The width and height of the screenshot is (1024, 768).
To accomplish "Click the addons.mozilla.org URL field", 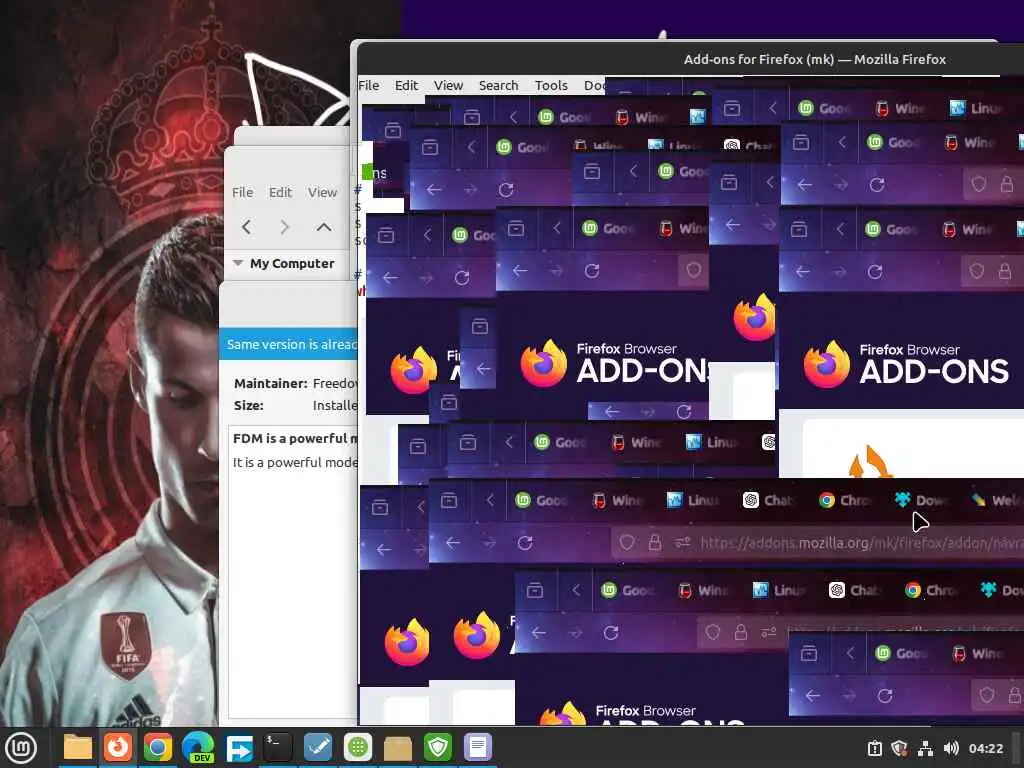I will [x=816, y=543].
